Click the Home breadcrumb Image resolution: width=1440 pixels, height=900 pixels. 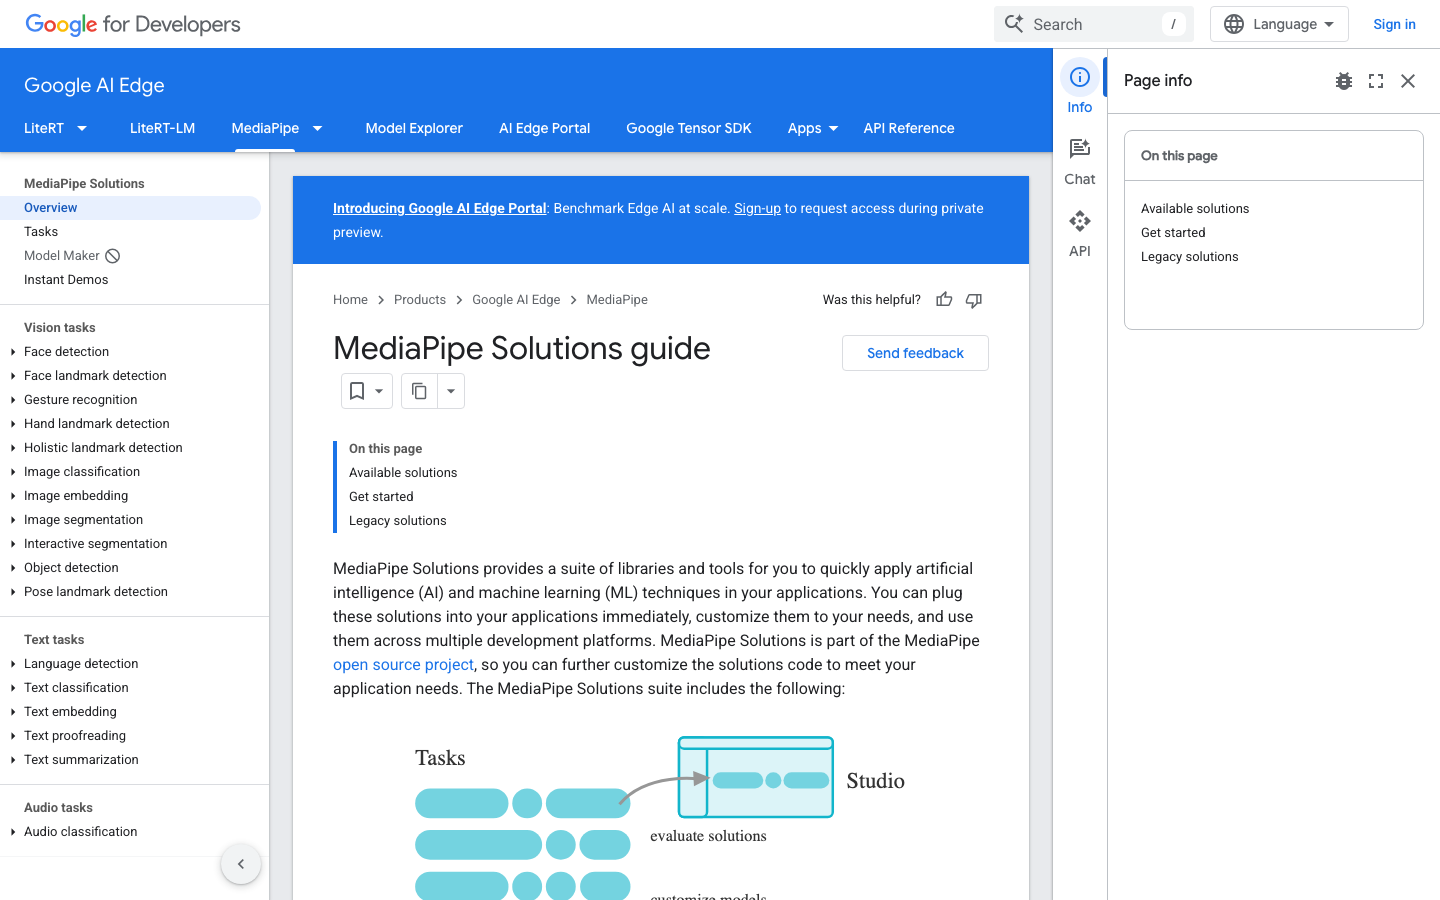(350, 300)
